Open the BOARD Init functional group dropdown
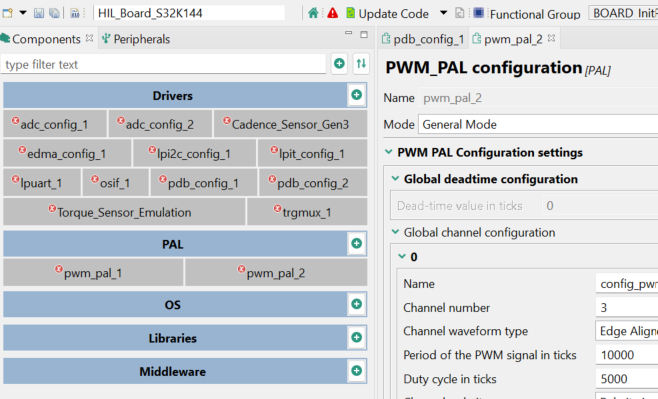658x399 pixels. point(623,13)
